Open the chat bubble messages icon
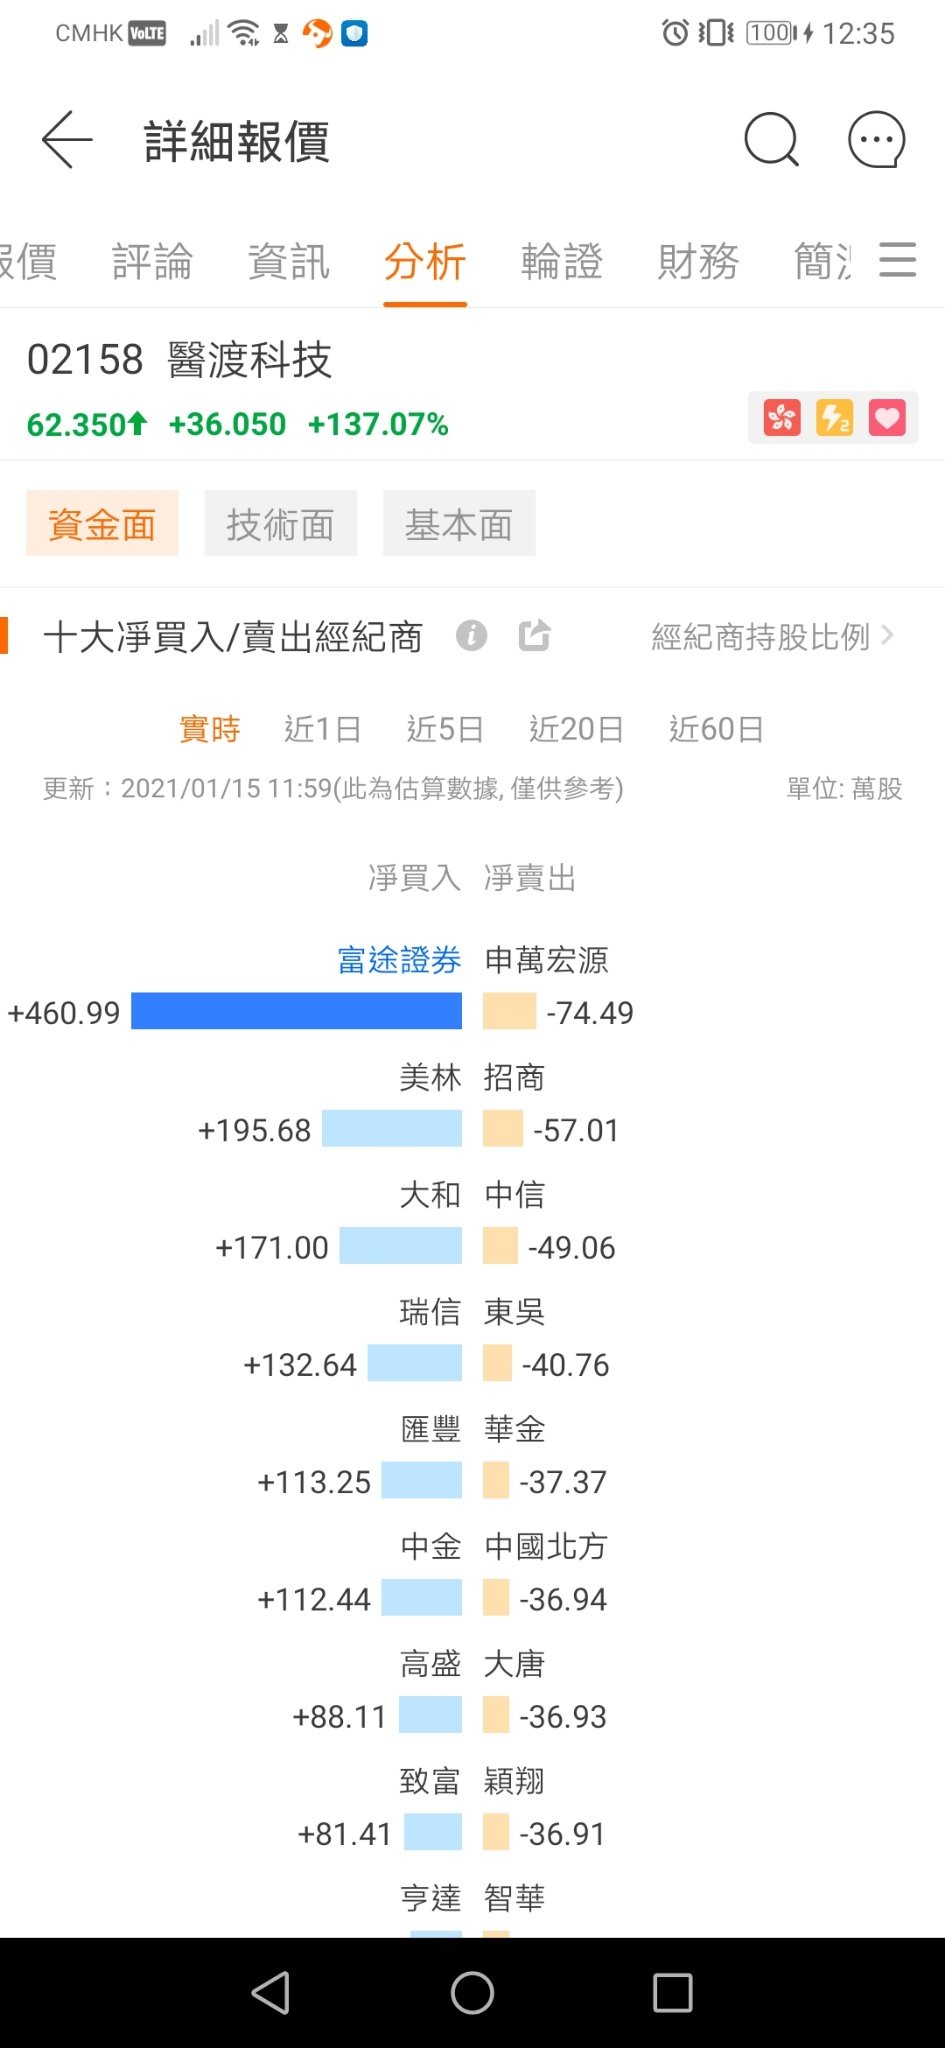This screenshot has height=2048, width=945. pos(877,140)
